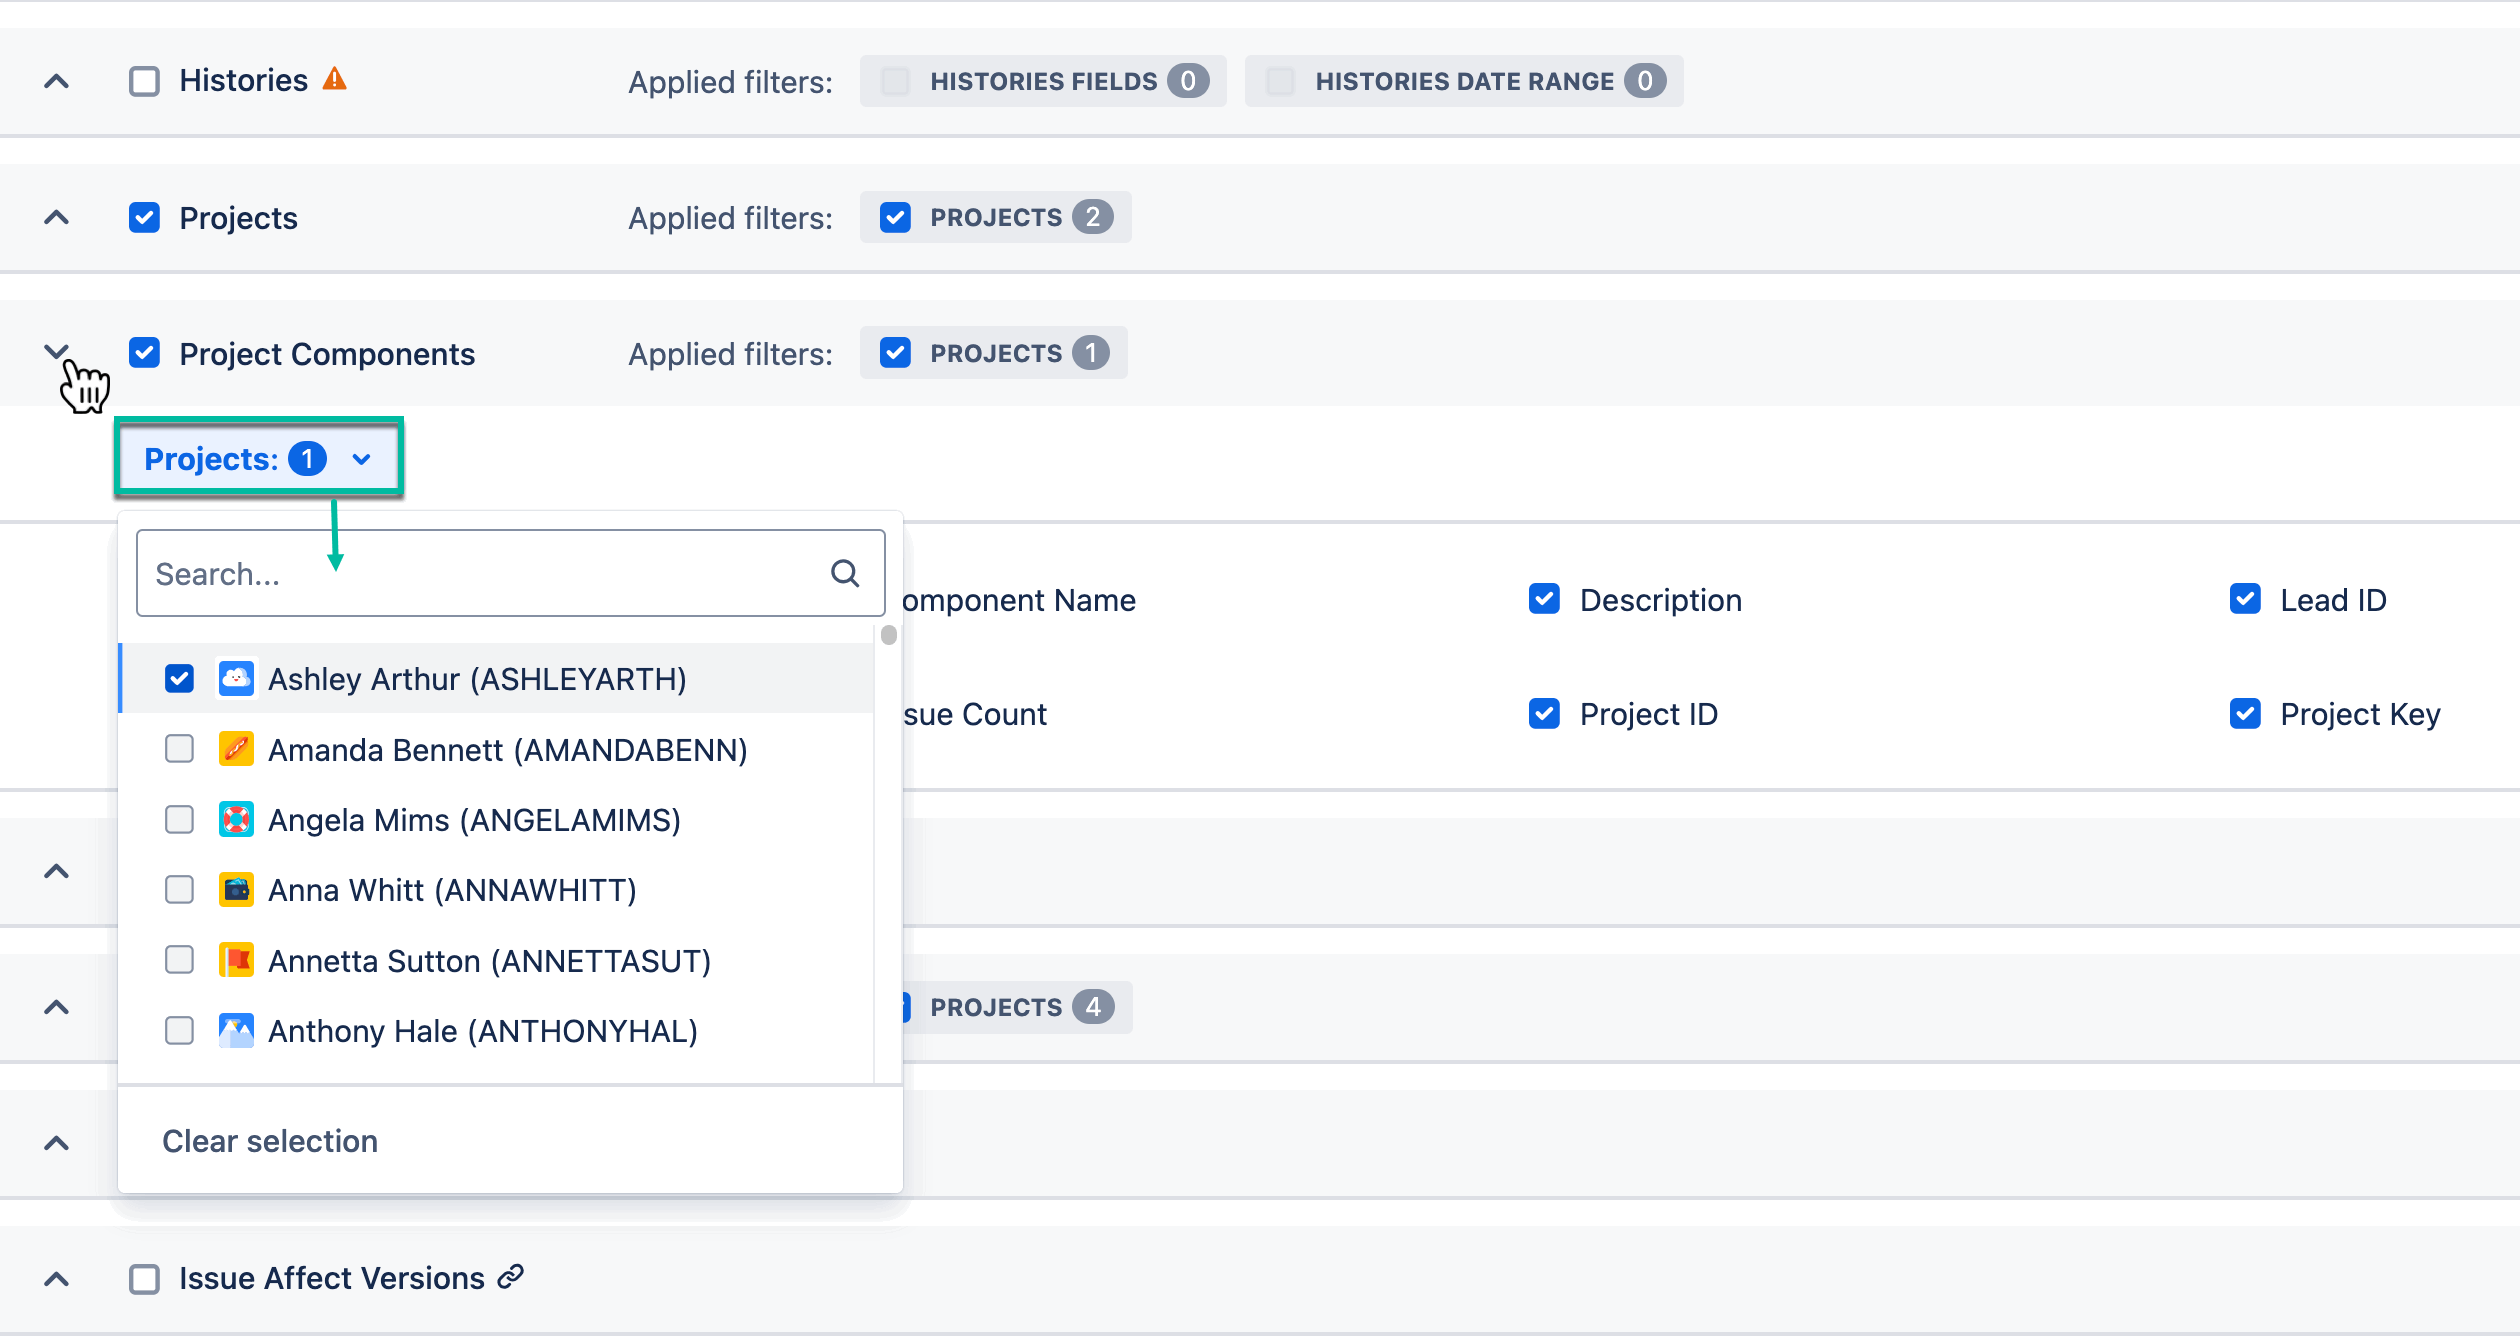Click Anna Whitt project avatar icon
Screen dimensions: 2520x1336
(236, 890)
